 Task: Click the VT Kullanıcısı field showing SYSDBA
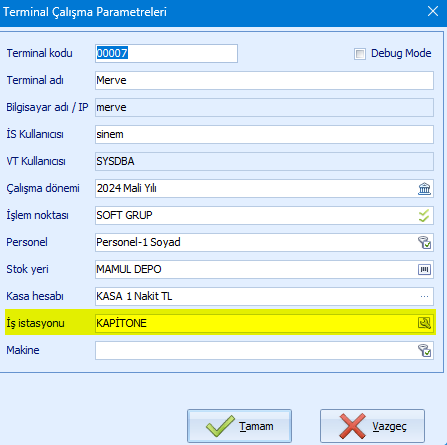[264, 161]
